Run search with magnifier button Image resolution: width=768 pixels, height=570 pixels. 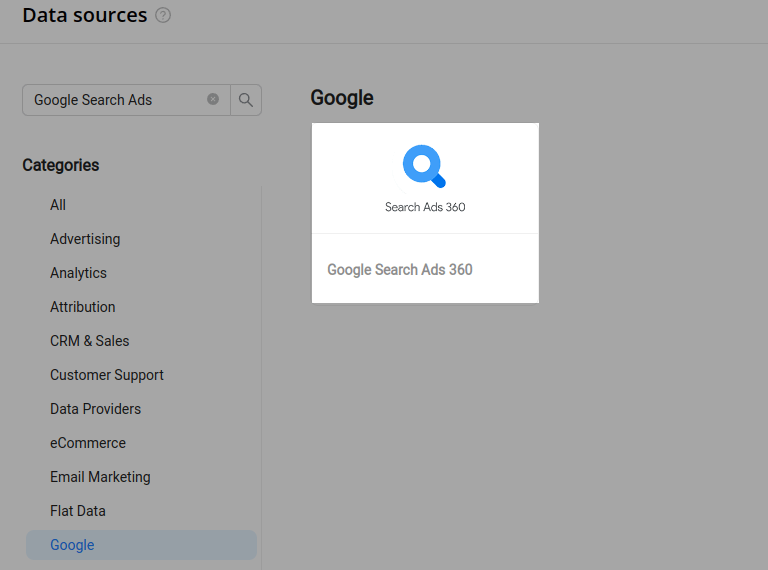(246, 100)
